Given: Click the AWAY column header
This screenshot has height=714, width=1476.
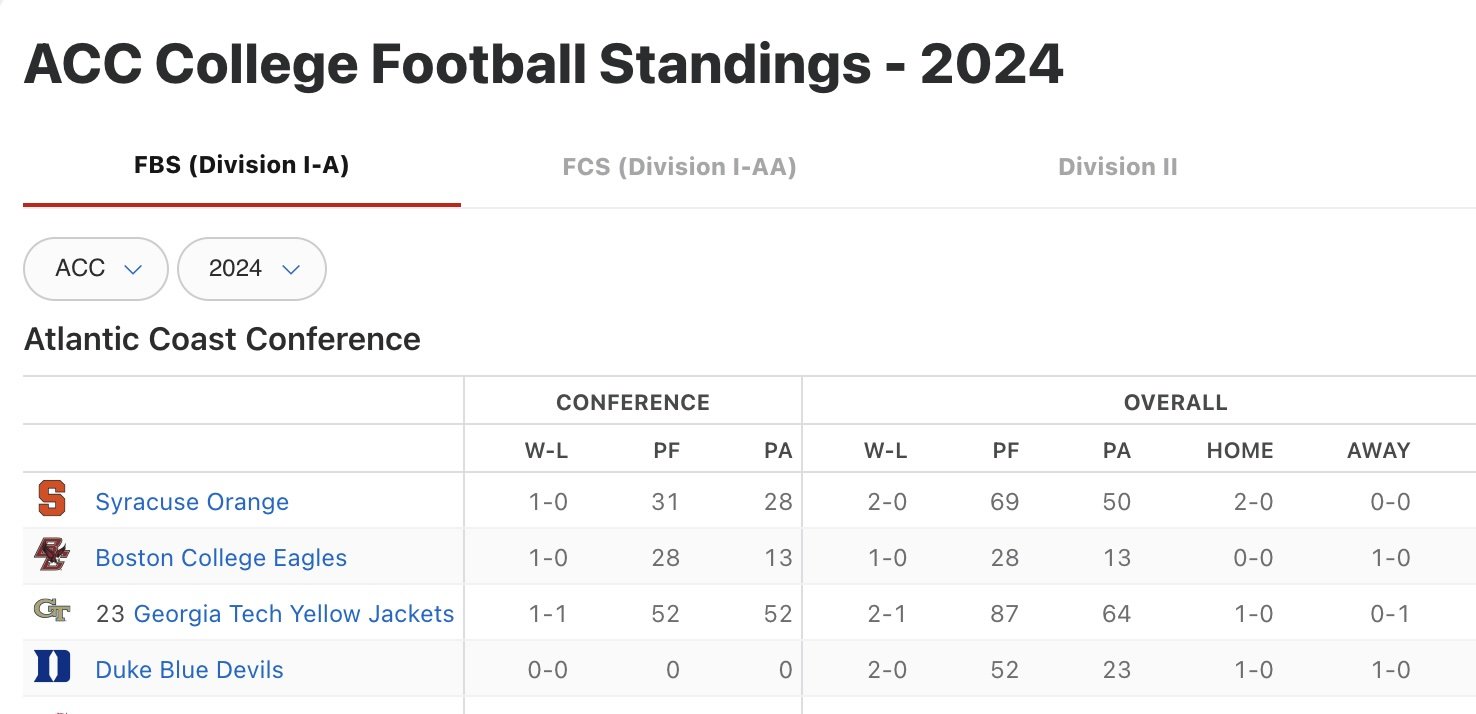Looking at the screenshot, I should (1378, 451).
